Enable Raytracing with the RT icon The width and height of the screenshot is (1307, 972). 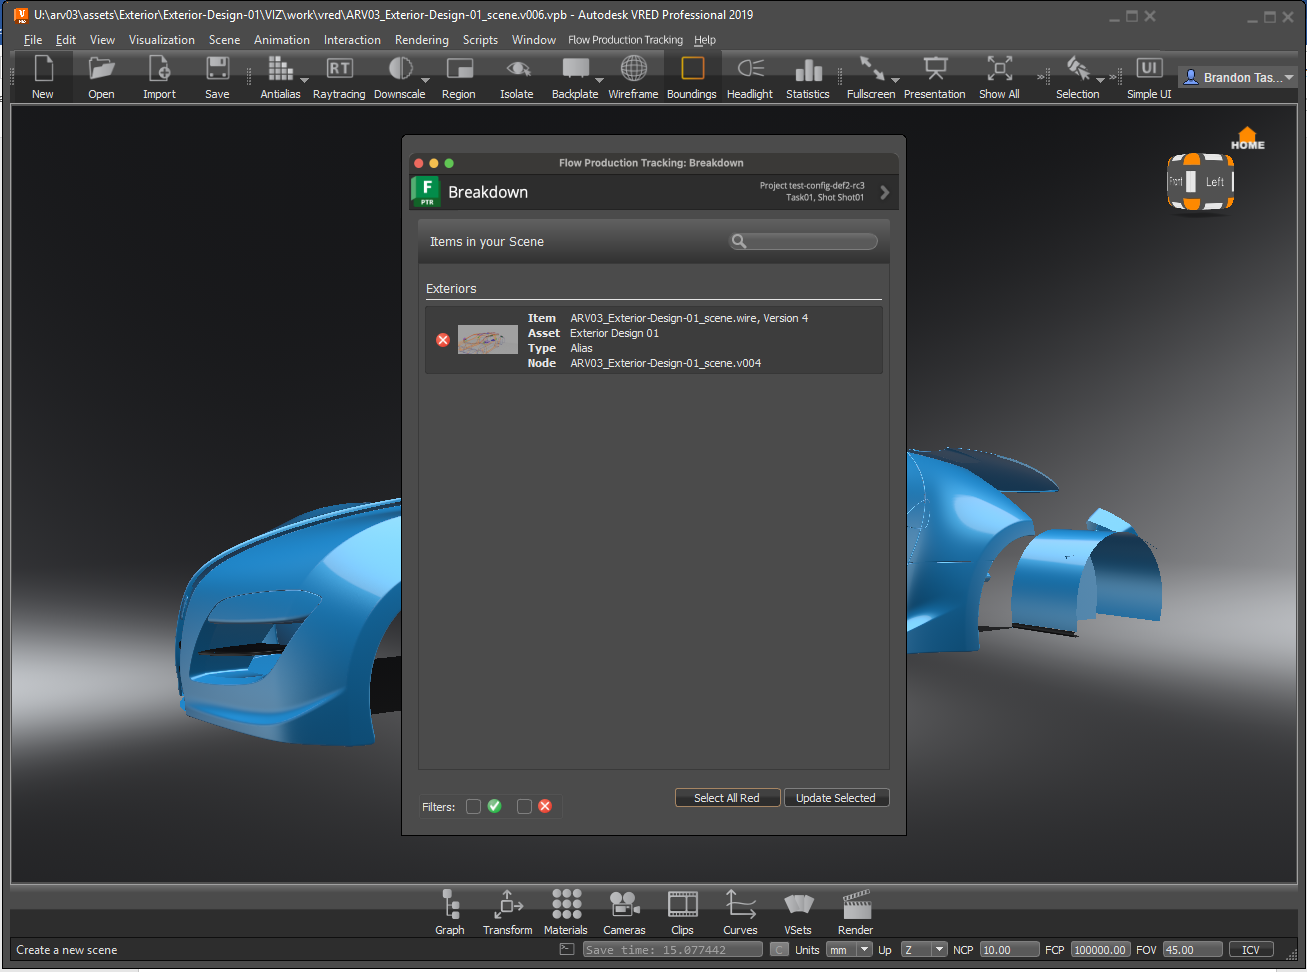[x=339, y=69]
